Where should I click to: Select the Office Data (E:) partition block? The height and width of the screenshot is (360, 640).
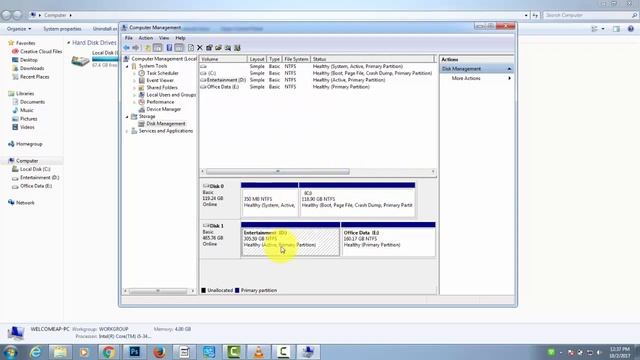[x=388, y=239]
